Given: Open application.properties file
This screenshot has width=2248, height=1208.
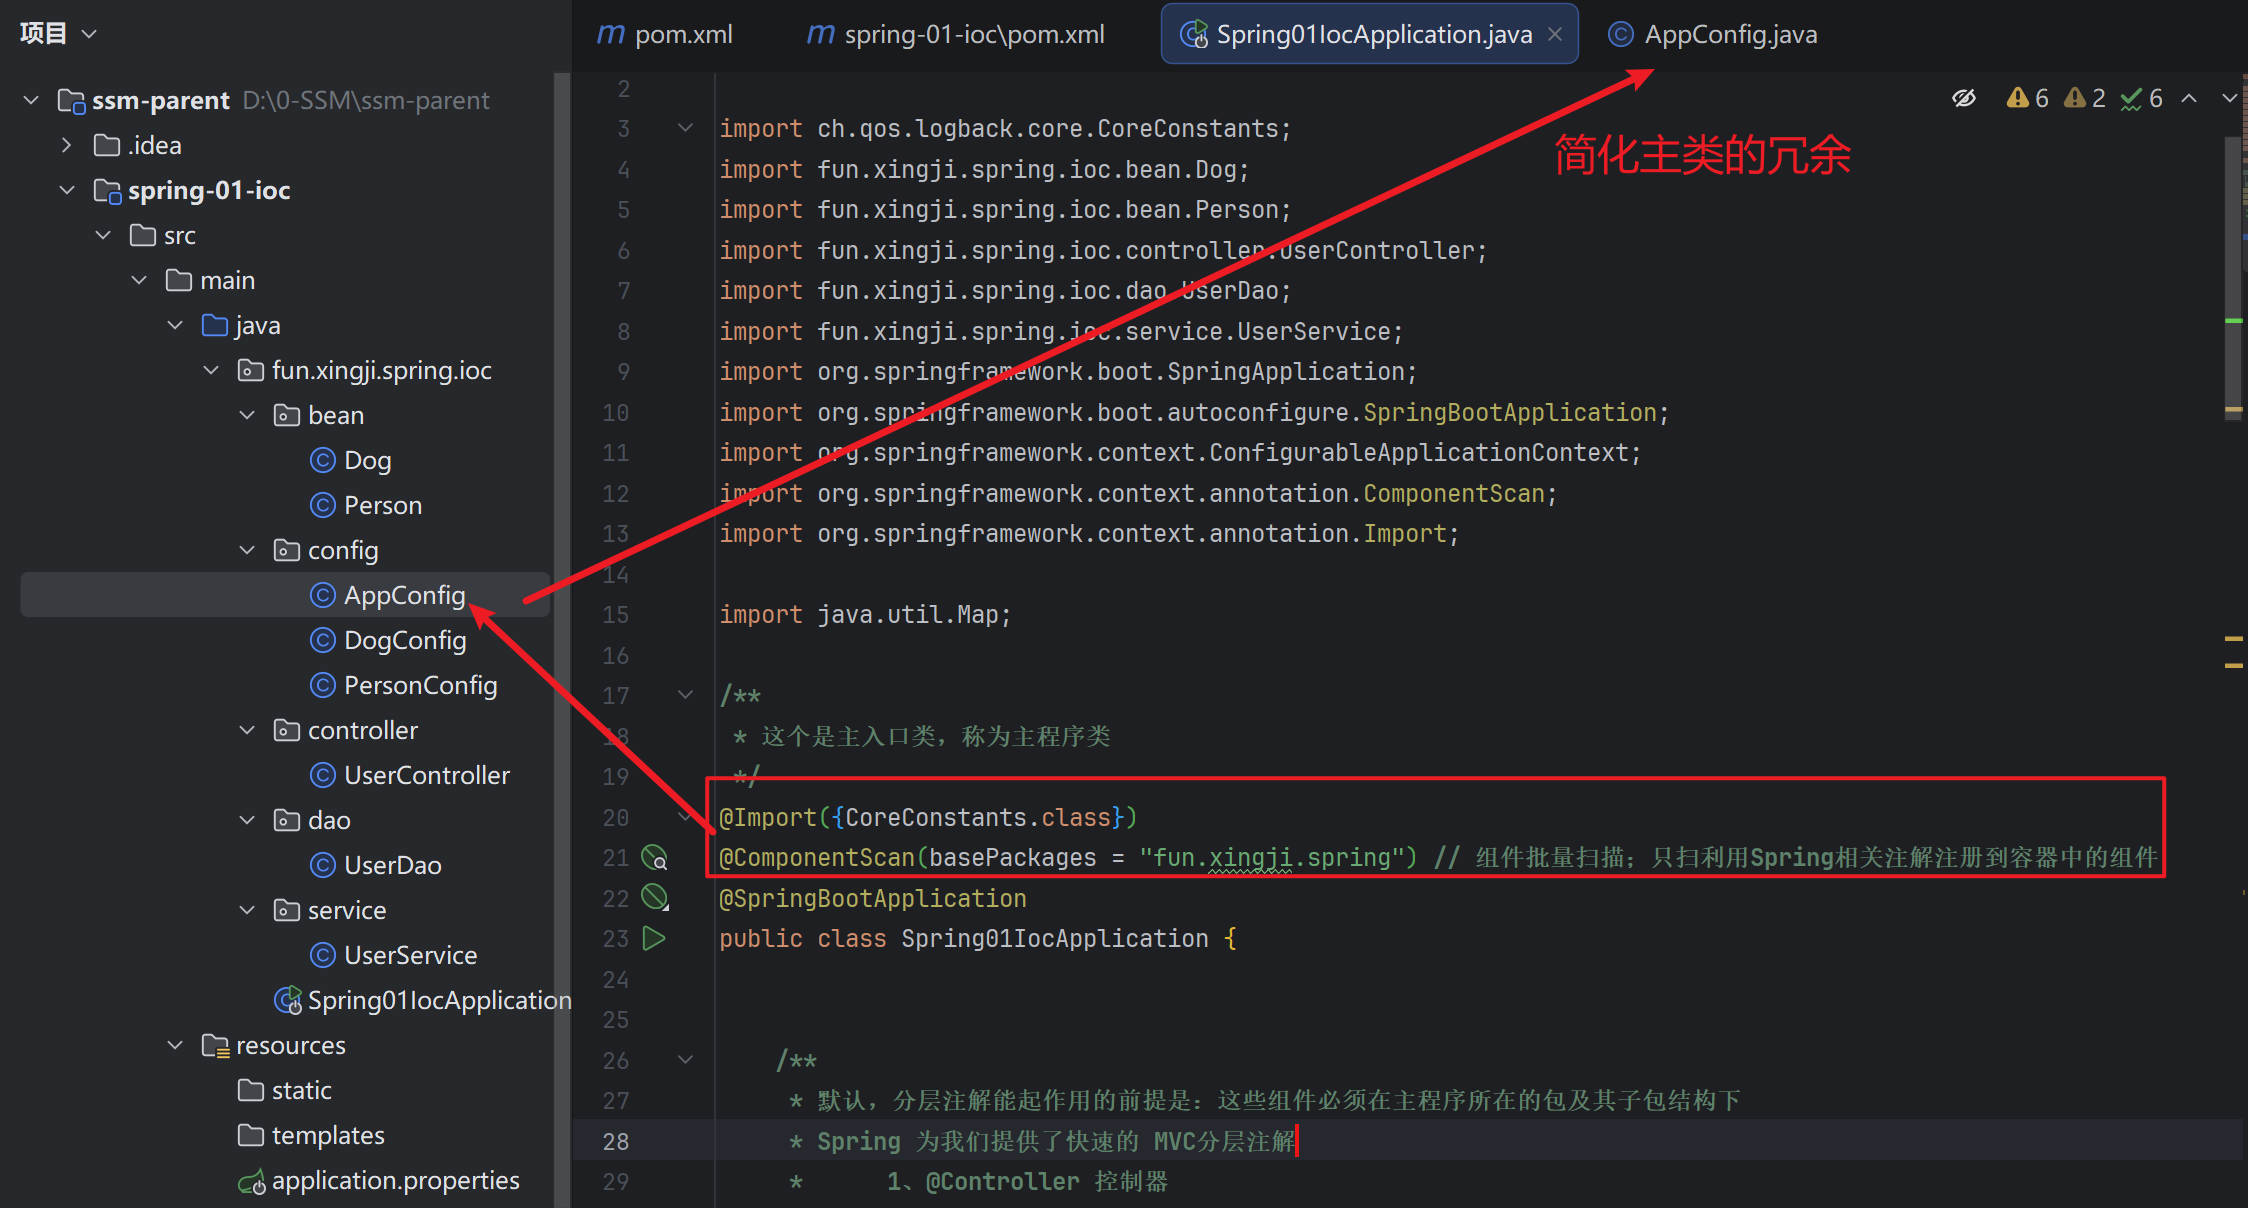Looking at the screenshot, I should (395, 1180).
